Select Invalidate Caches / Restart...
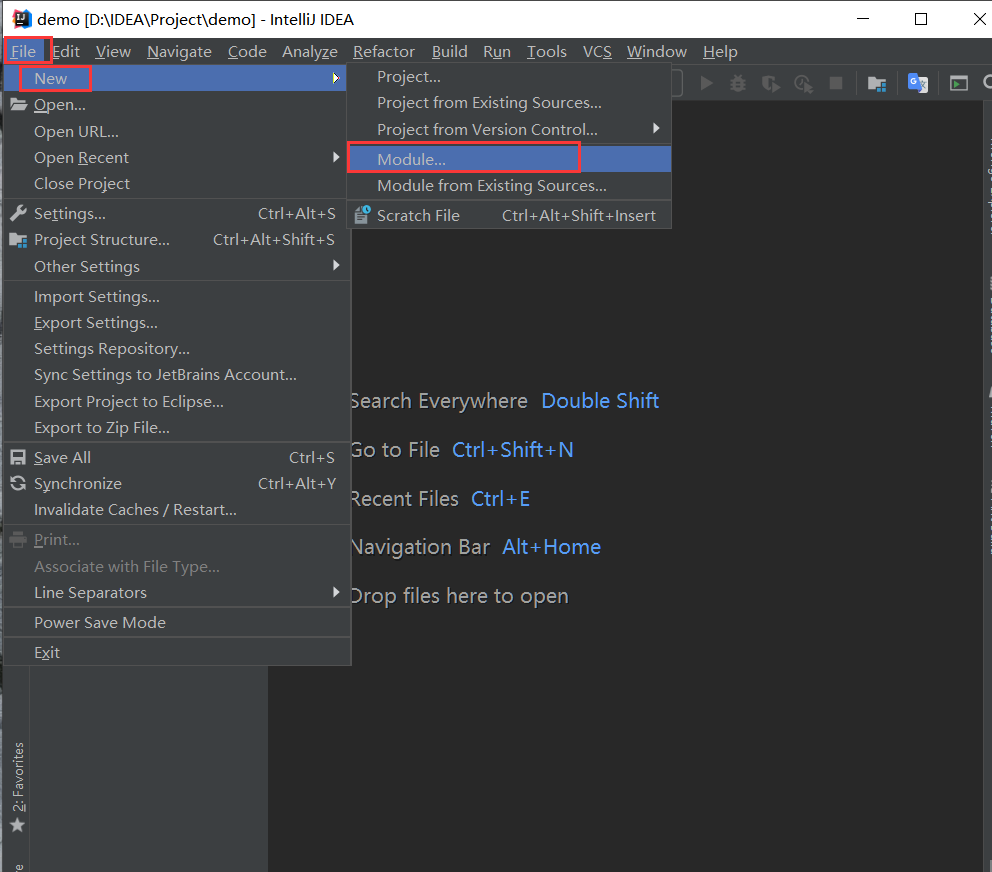The width and height of the screenshot is (992, 872). [175, 509]
